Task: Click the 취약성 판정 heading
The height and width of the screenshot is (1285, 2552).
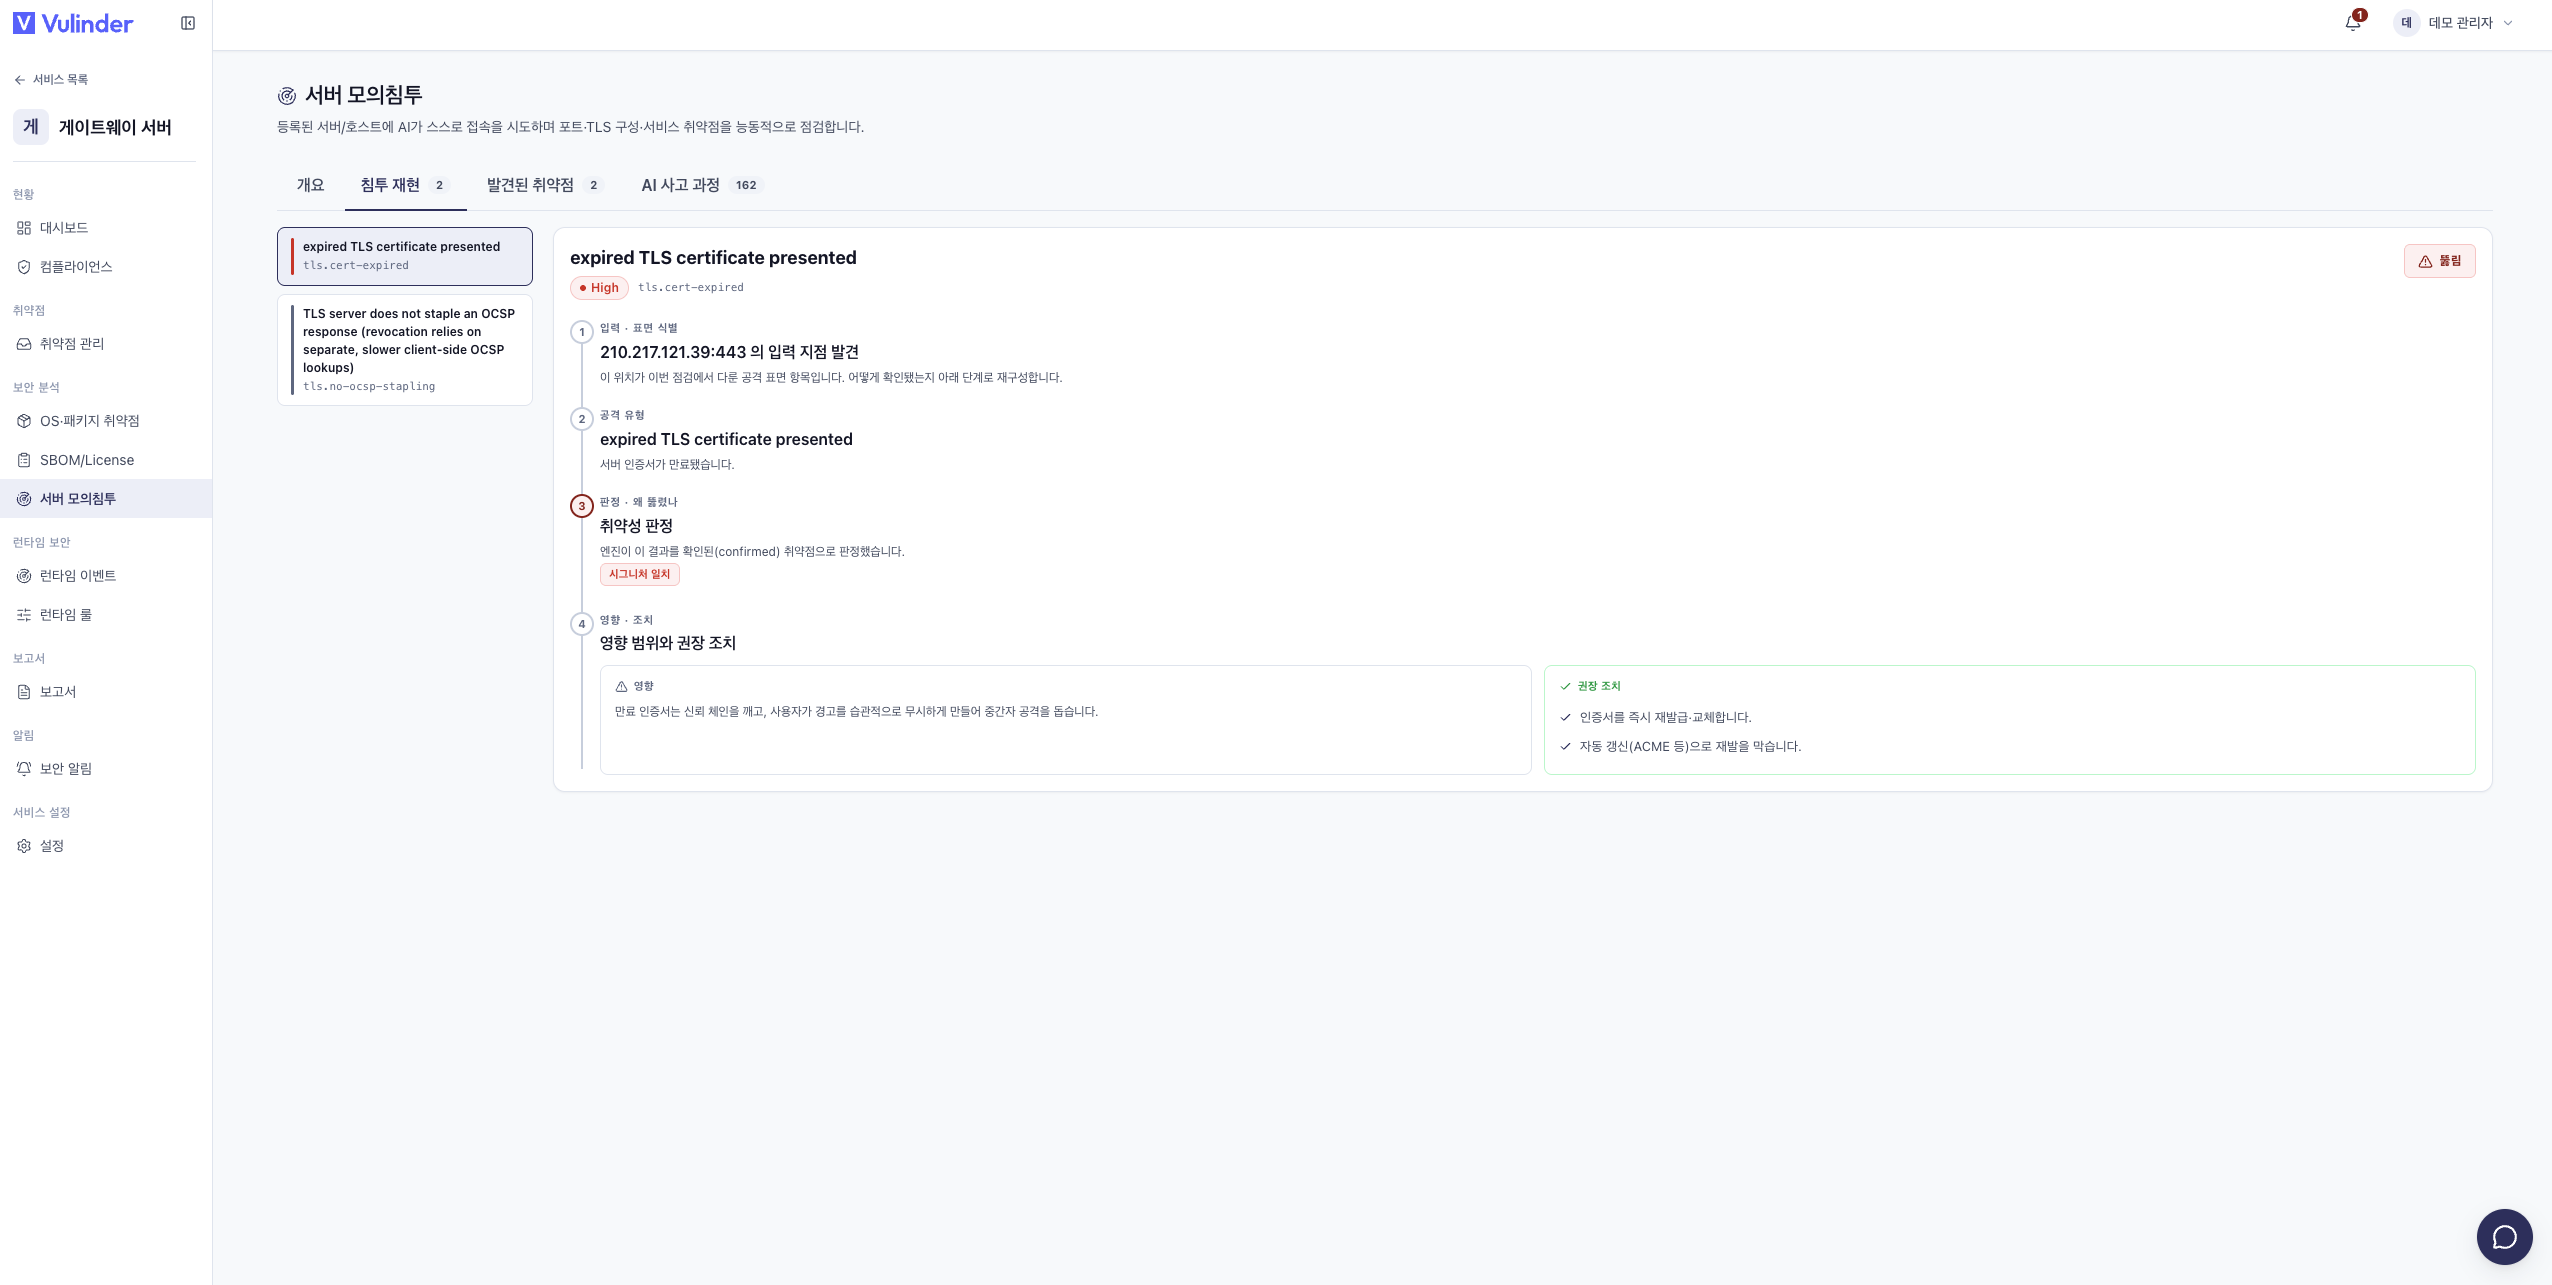Action: 636,526
